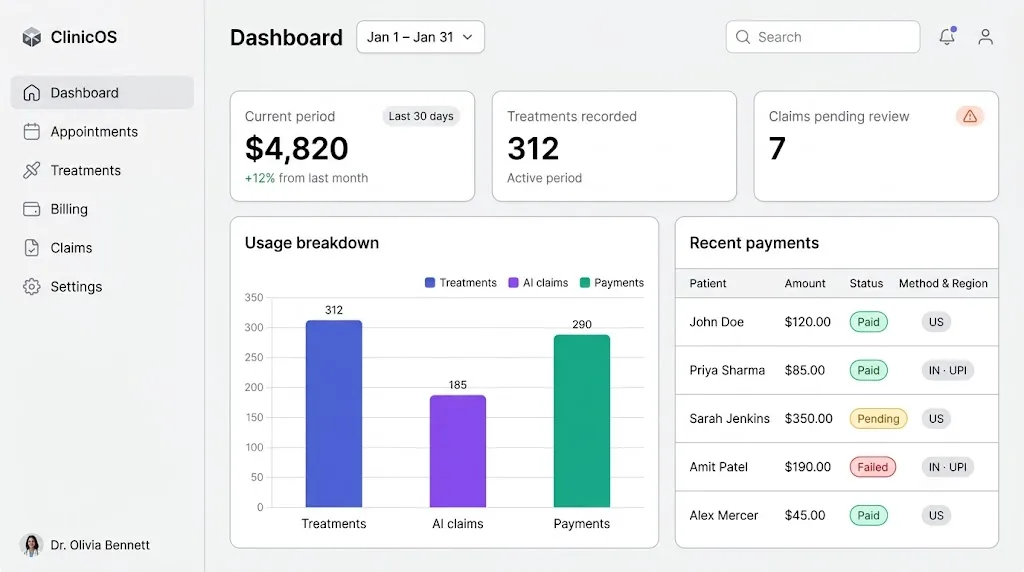Select Amit Patel in payments table

[718, 467]
